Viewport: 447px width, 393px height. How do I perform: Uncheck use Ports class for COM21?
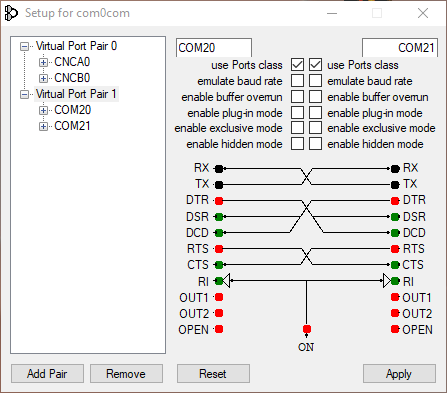point(315,65)
